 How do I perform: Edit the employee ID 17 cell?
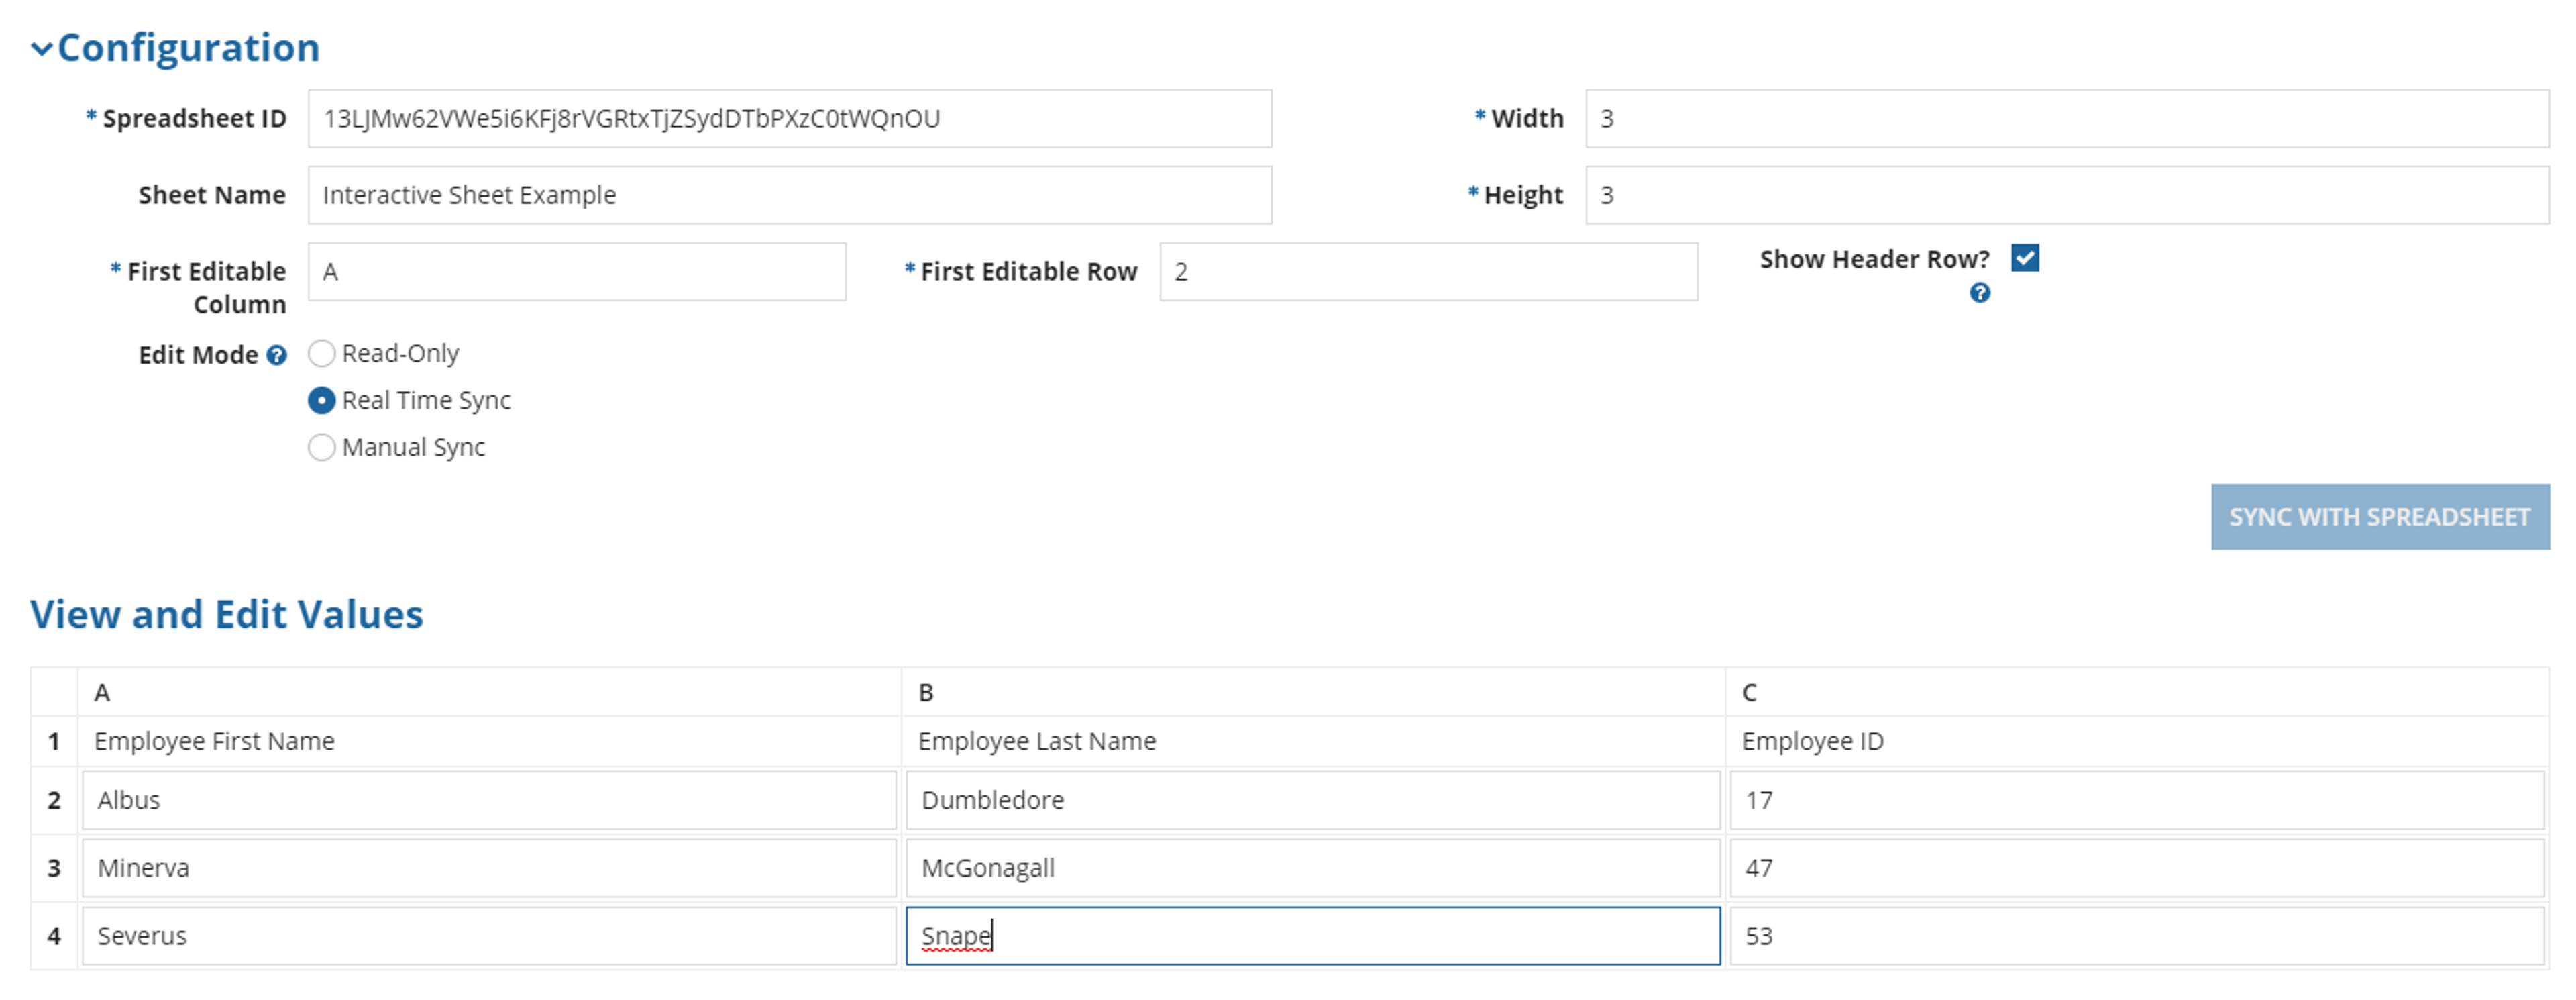click(2137, 800)
